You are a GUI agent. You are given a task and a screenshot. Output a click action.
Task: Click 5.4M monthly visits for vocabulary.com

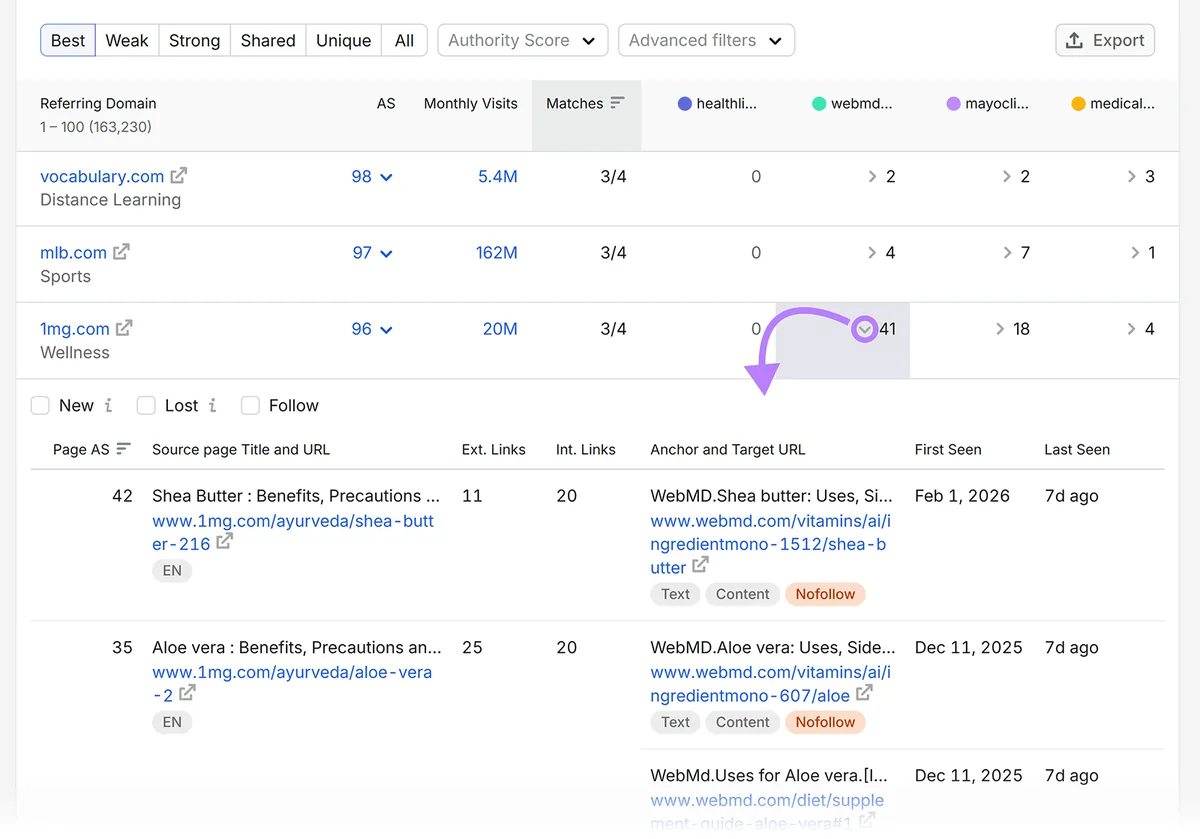pos(497,176)
